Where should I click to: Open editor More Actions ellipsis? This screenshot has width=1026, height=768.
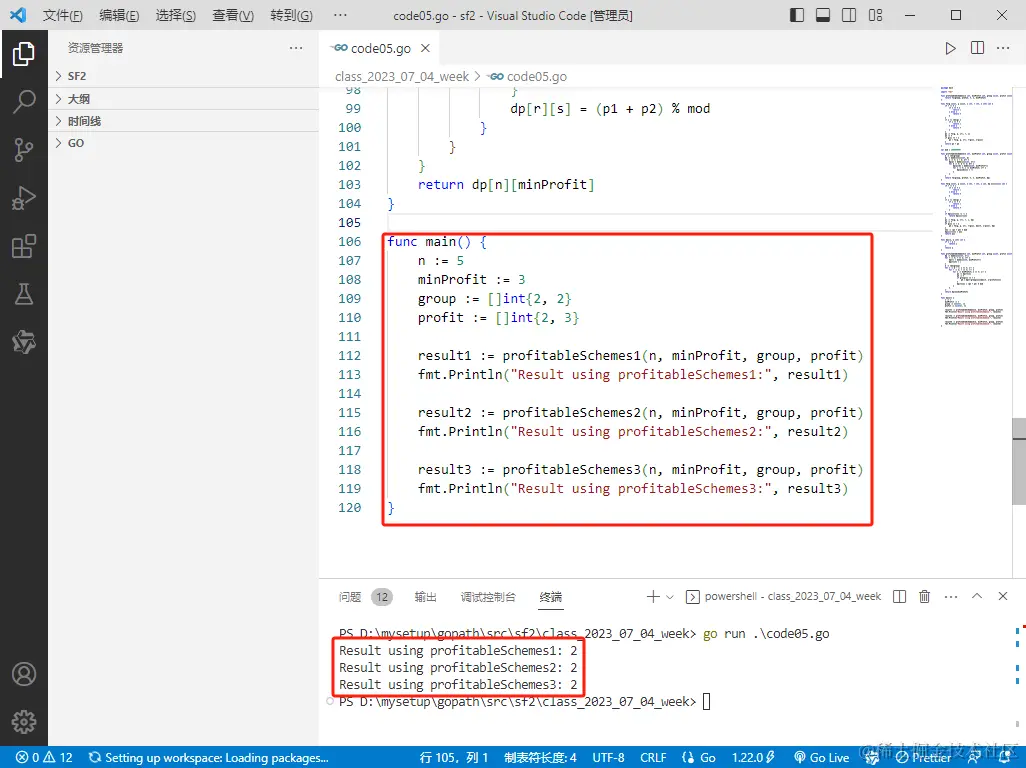click(1003, 48)
